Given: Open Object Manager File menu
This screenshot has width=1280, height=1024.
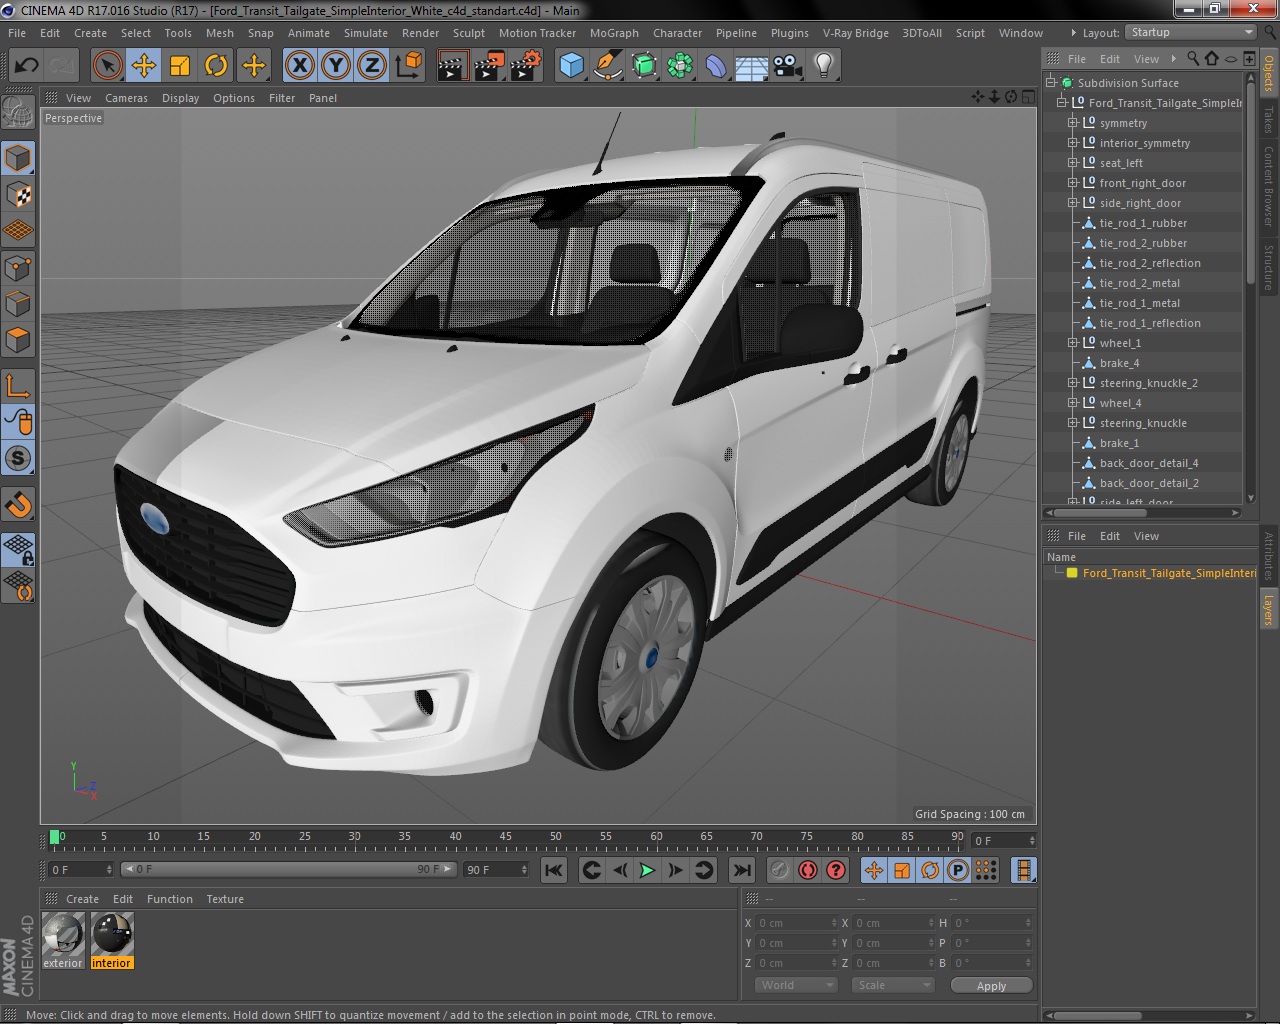Looking at the screenshot, I should click(1076, 59).
